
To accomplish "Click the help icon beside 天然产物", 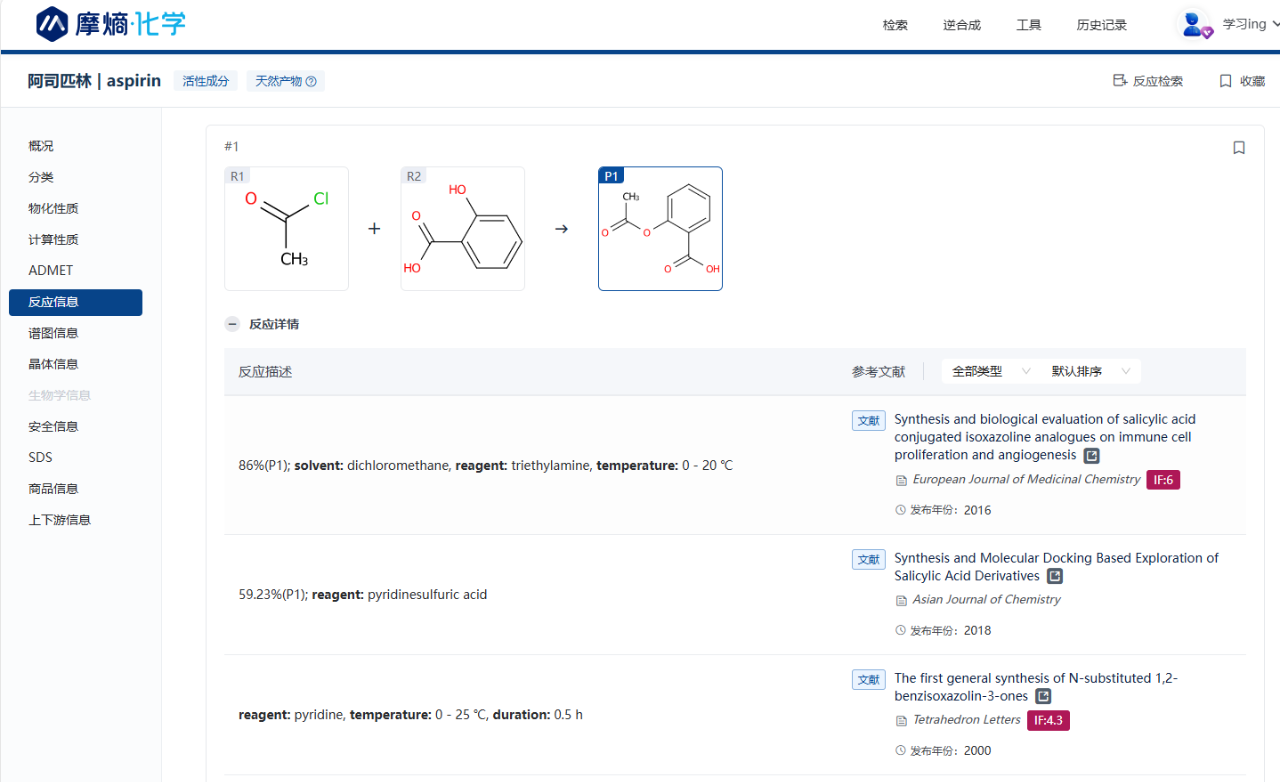I will tap(311, 82).
